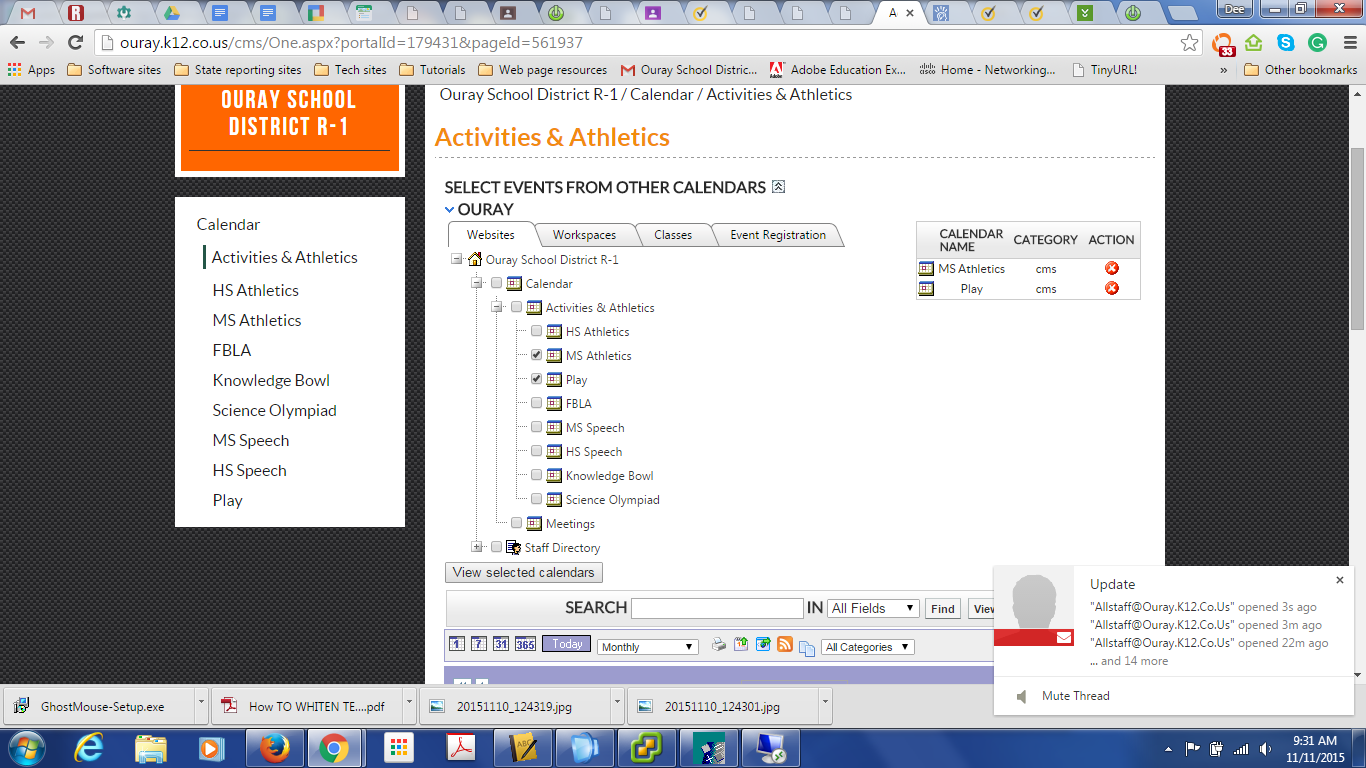
Task: Uncheck the Play calendar checkbox
Action: click(537, 379)
